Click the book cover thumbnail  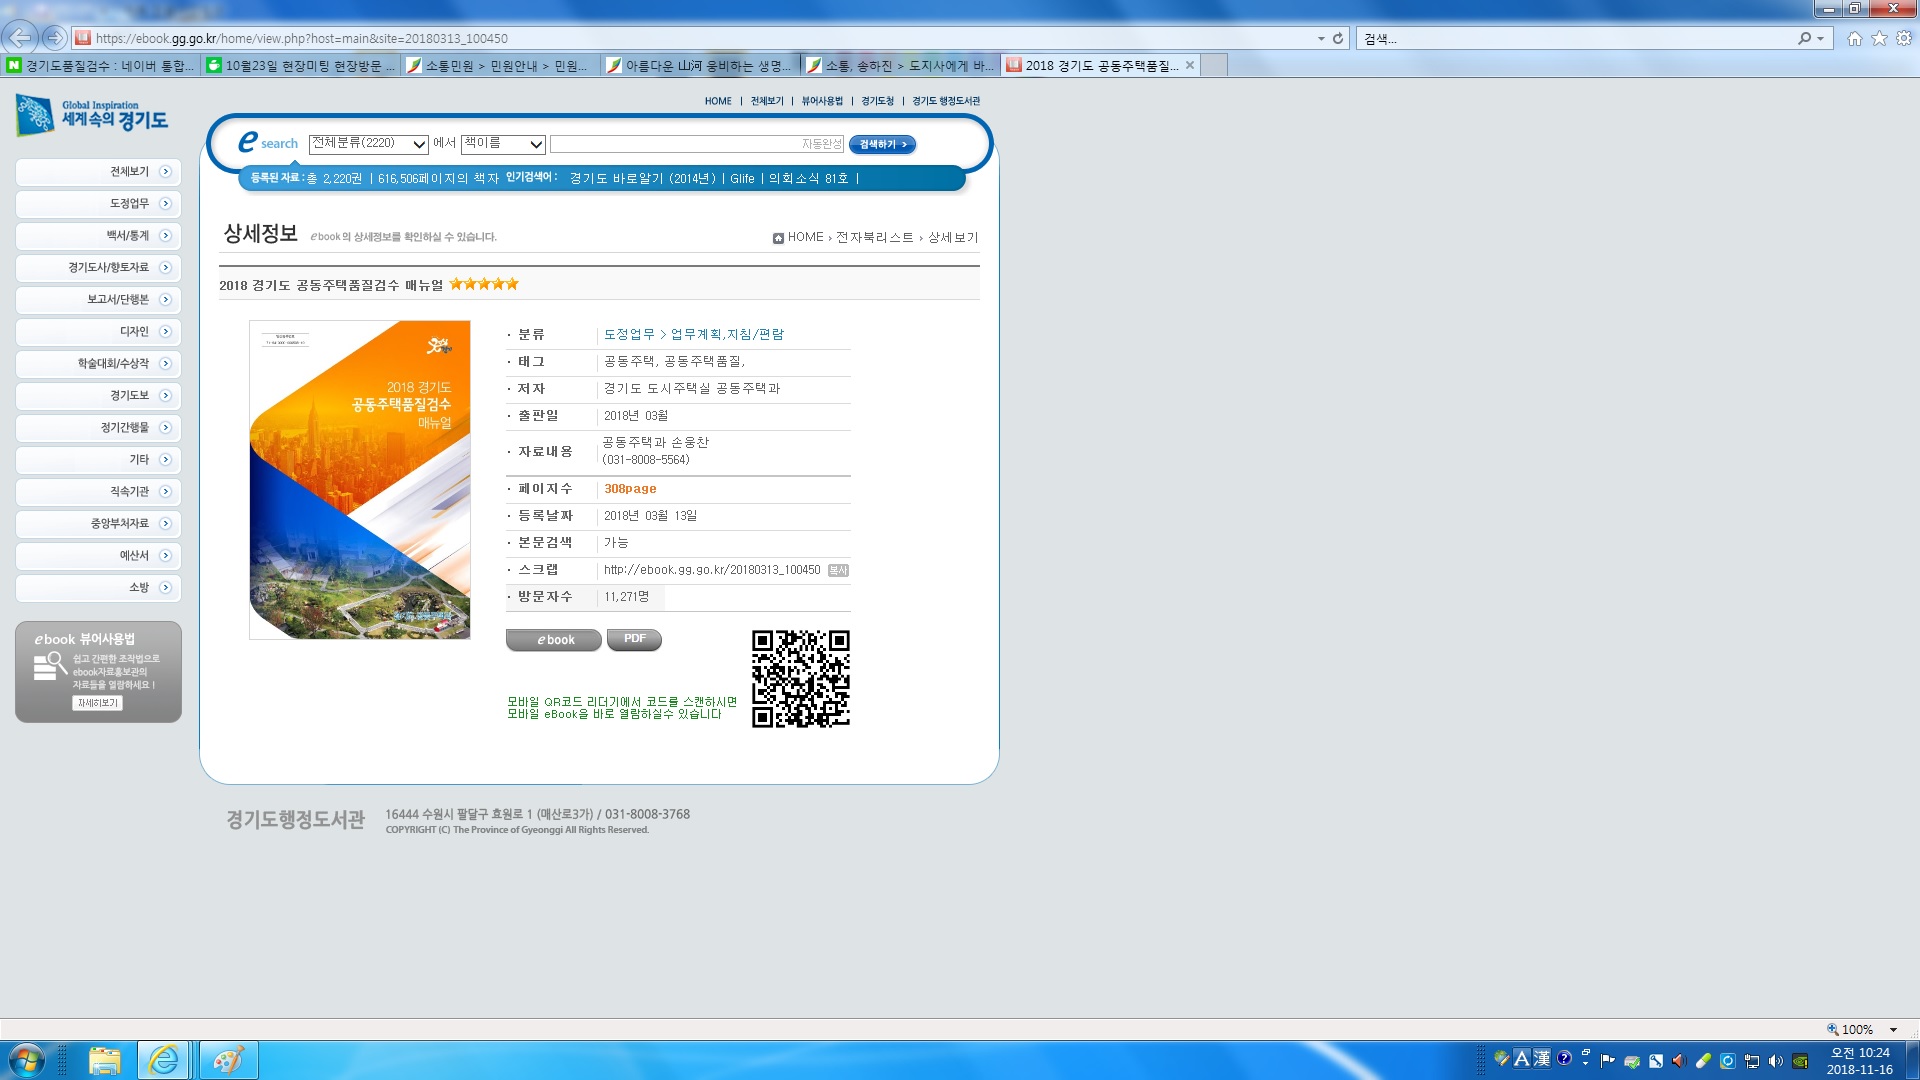pos(359,479)
